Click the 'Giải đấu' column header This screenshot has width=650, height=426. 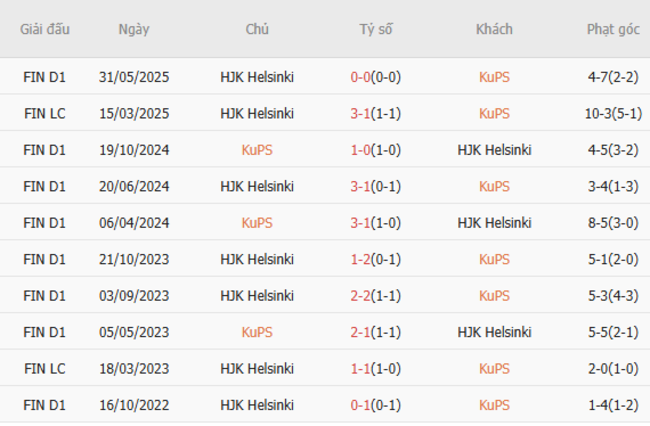click(x=45, y=29)
